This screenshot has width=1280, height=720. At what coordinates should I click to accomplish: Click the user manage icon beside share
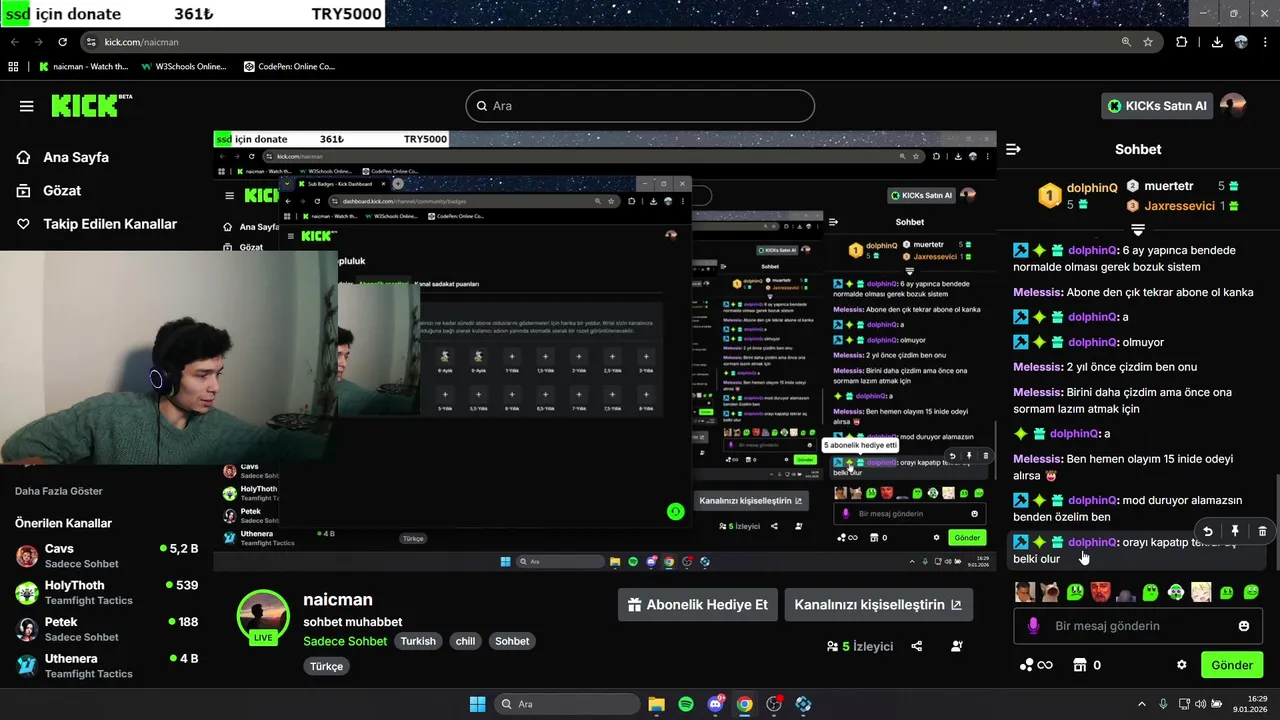[x=957, y=646]
